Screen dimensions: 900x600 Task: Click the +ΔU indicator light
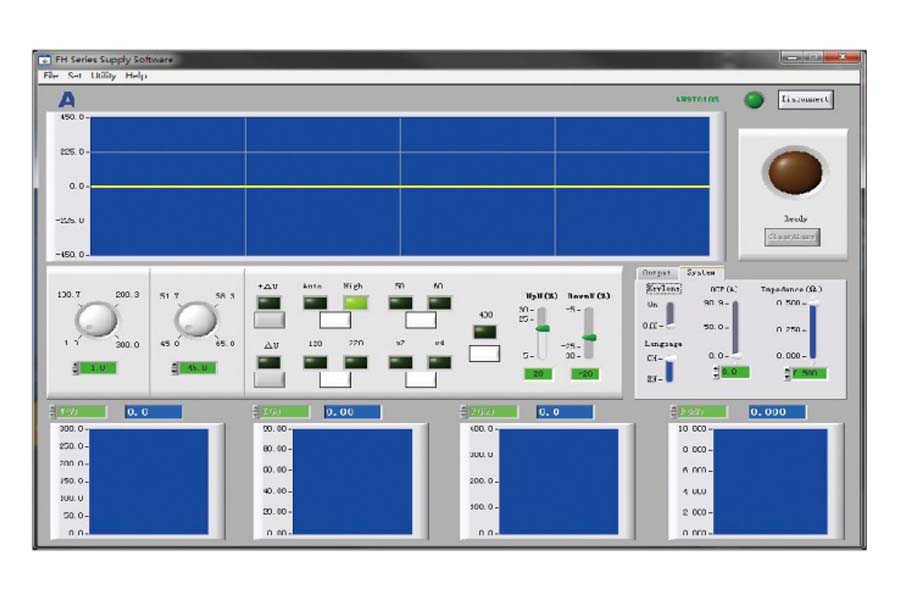click(270, 302)
